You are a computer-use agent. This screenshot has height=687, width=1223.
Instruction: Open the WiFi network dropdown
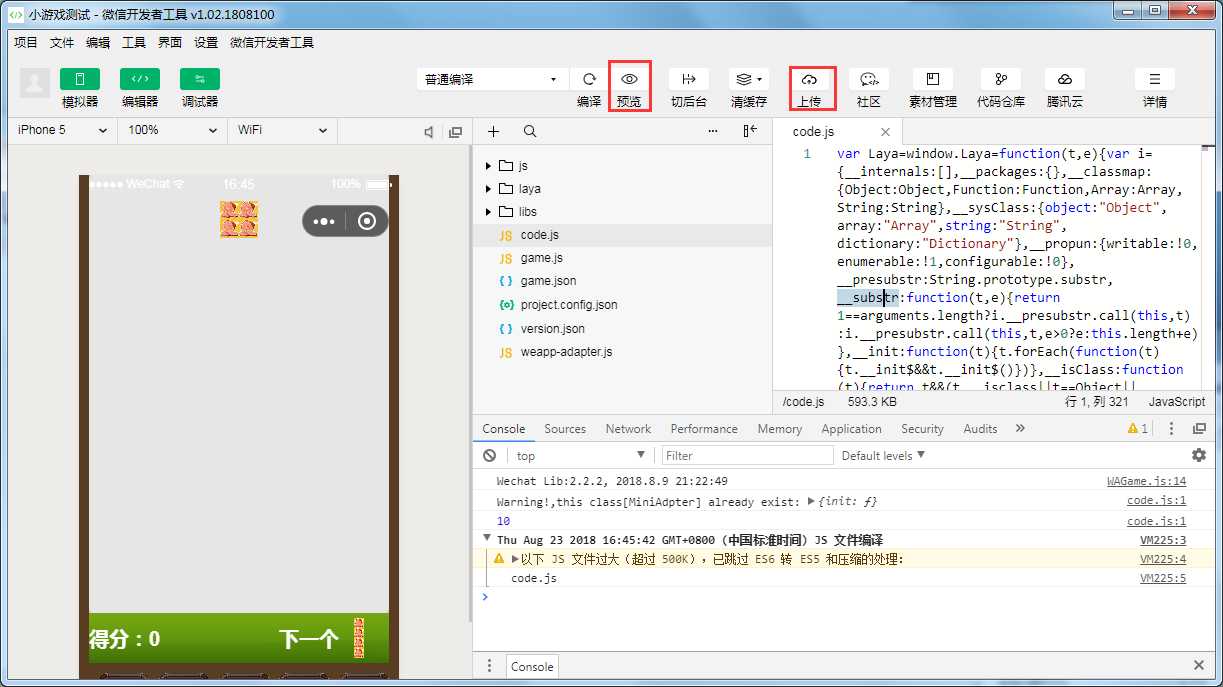coord(283,130)
